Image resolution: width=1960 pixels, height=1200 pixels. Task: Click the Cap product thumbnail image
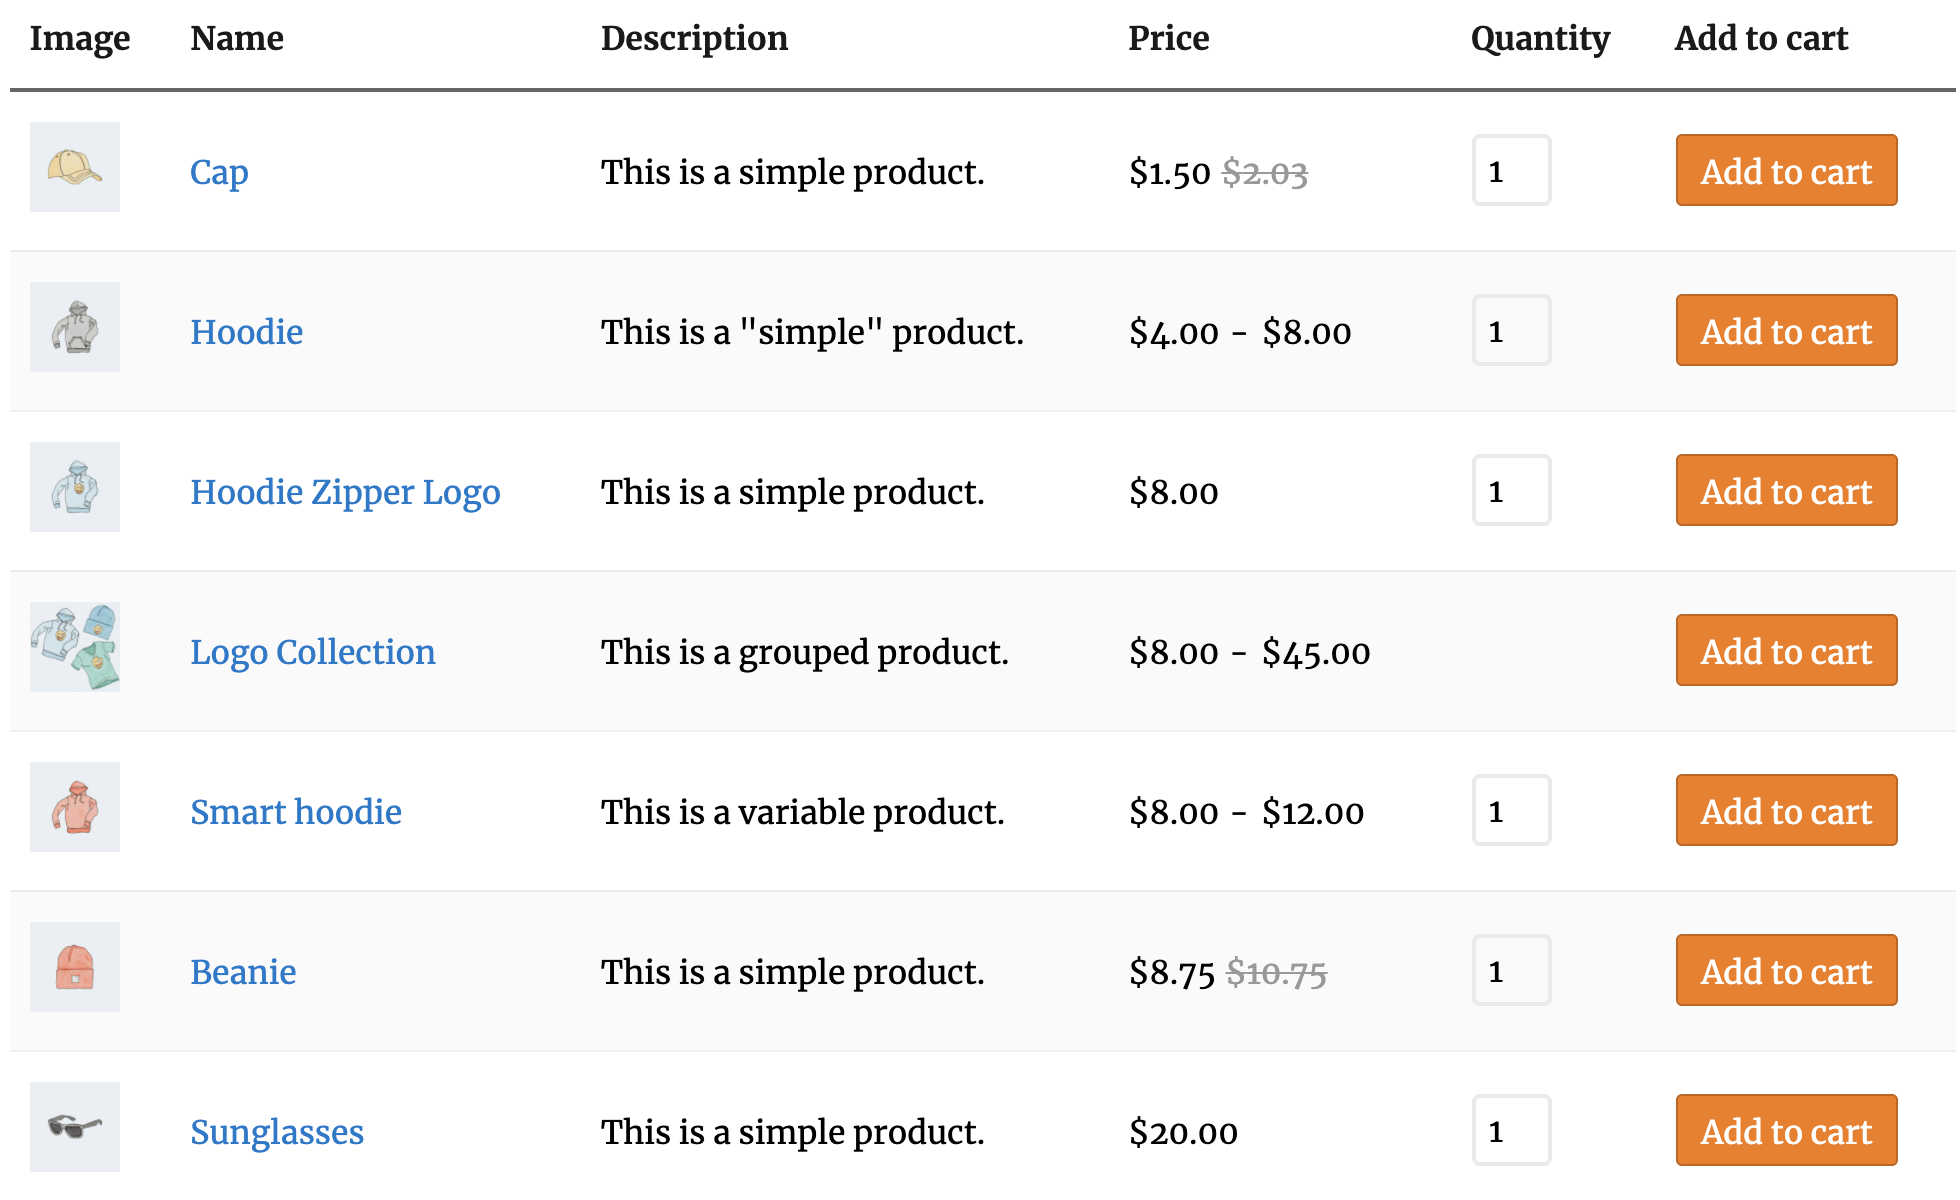tap(75, 167)
